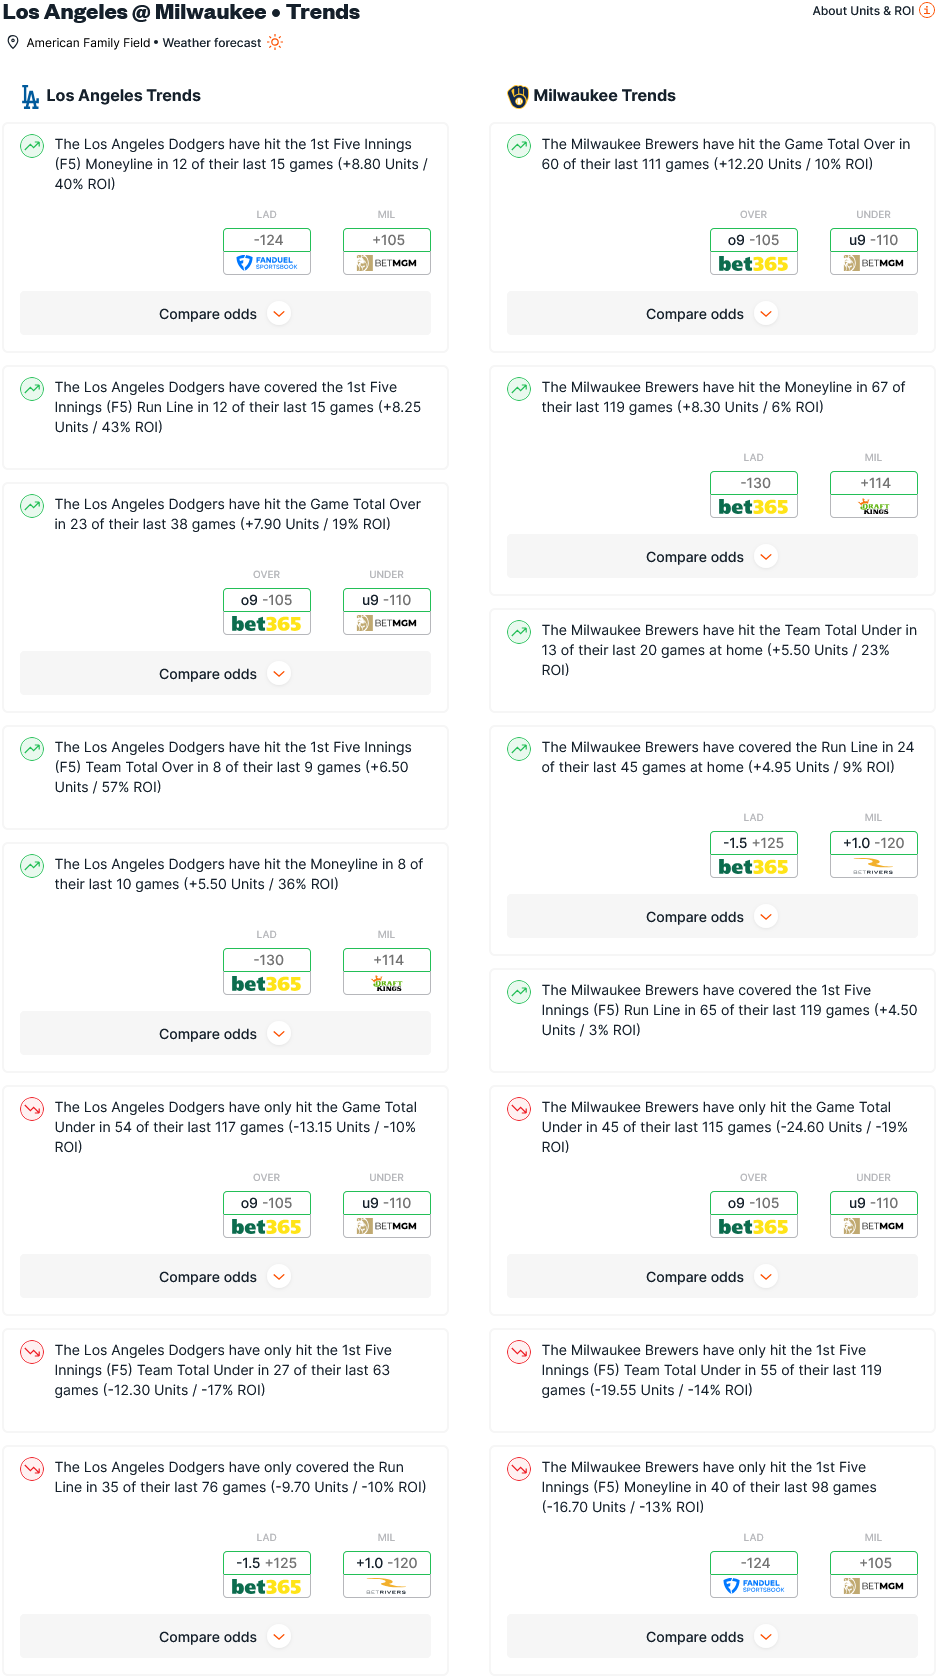Click the Los Angeles Dodgers team logo
The height and width of the screenshot is (1678, 939).
pos(30,96)
